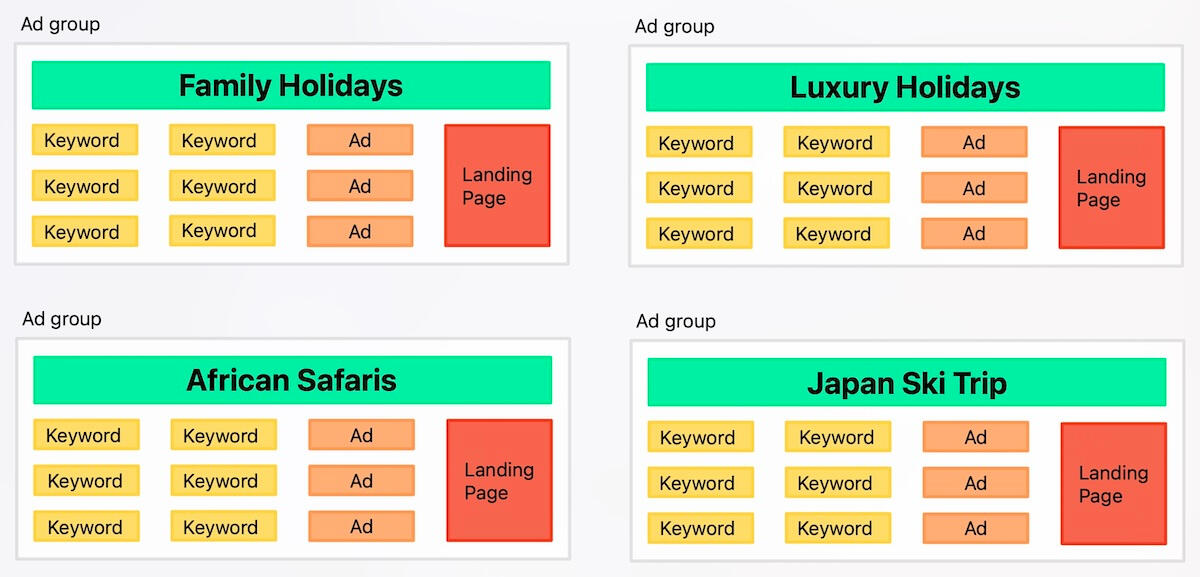The image size is (1200, 577).
Task: Select the middle Ad box in Japan Ski Trip
Action: click(x=975, y=483)
